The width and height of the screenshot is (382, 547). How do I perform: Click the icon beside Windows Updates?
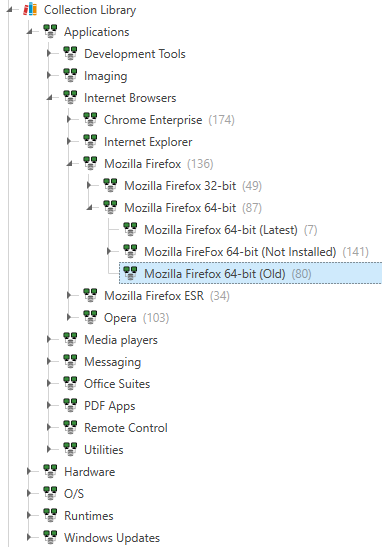[50, 537]
